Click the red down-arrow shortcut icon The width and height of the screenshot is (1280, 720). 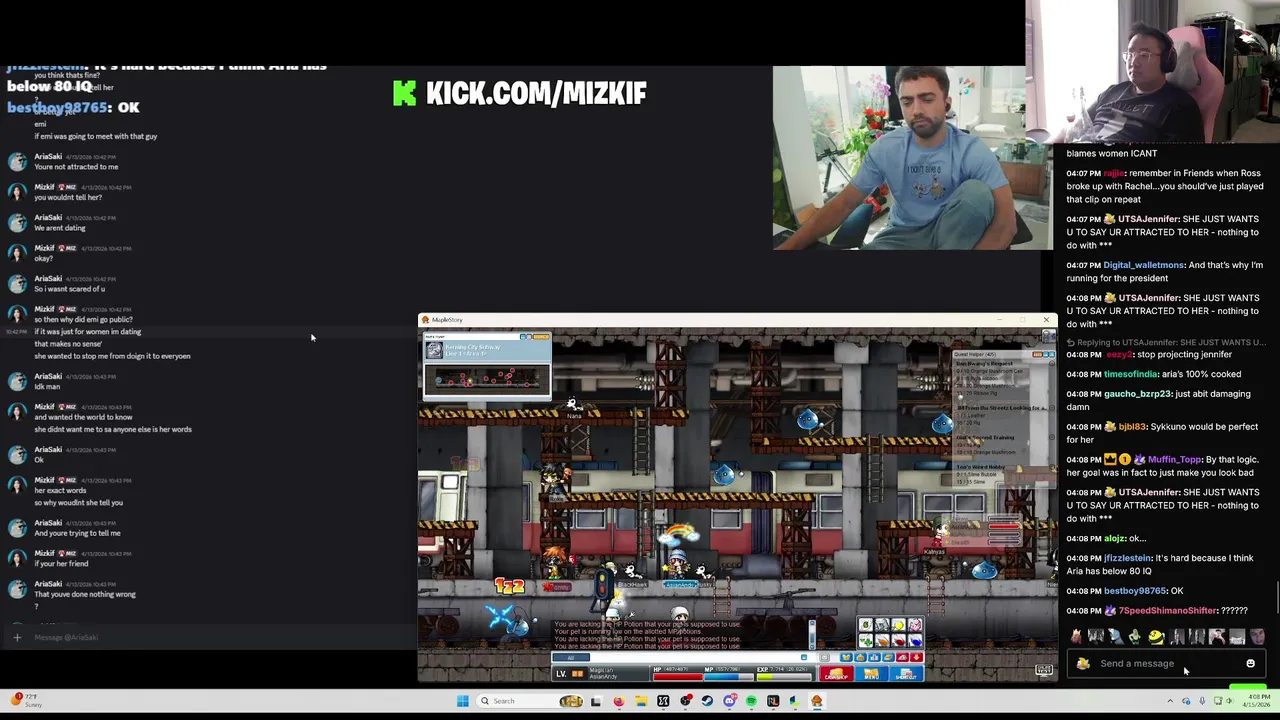[916, 657]
